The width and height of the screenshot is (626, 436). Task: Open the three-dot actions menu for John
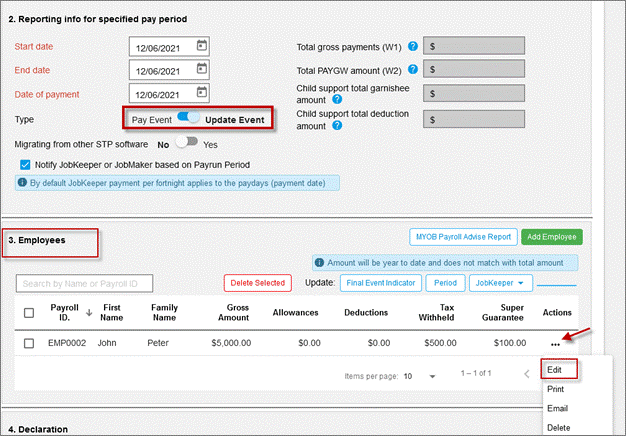pyautogui.click(x=556, y=343)
